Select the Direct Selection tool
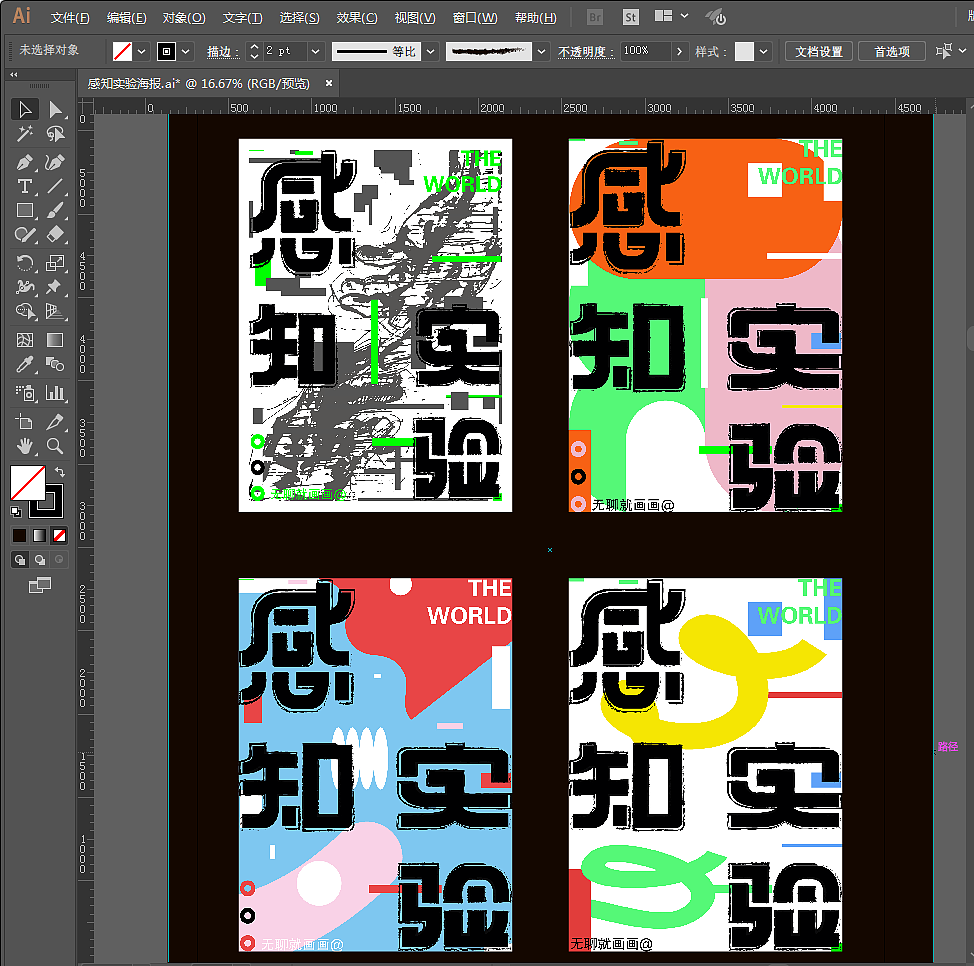 click(x=55, y=109)
